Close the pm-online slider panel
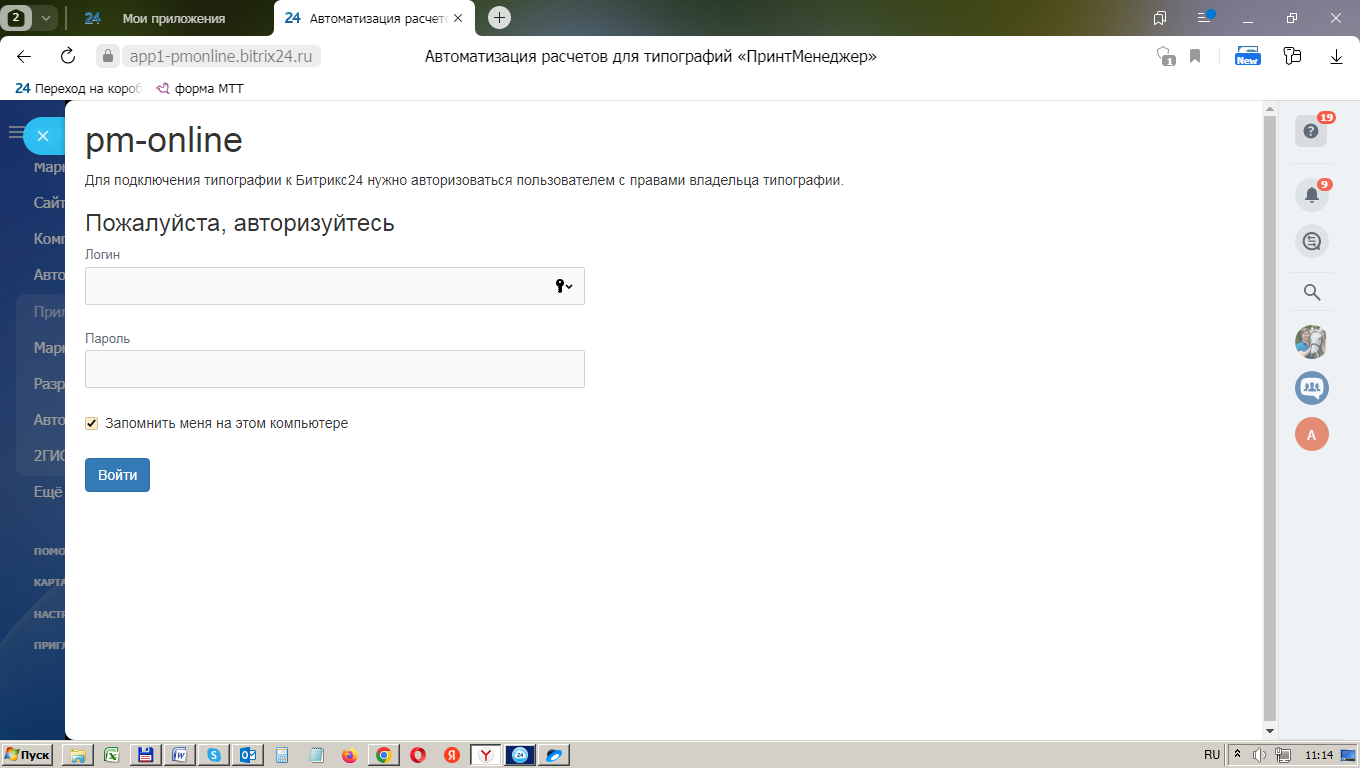 [43, 136]
